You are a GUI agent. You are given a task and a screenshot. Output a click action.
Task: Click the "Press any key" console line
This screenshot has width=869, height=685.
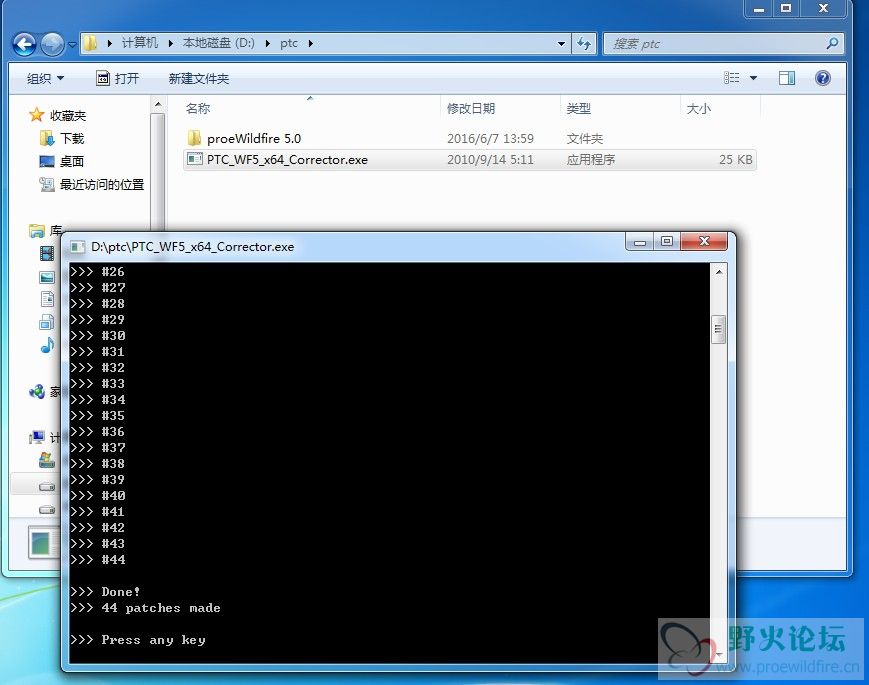click(154, 640)
